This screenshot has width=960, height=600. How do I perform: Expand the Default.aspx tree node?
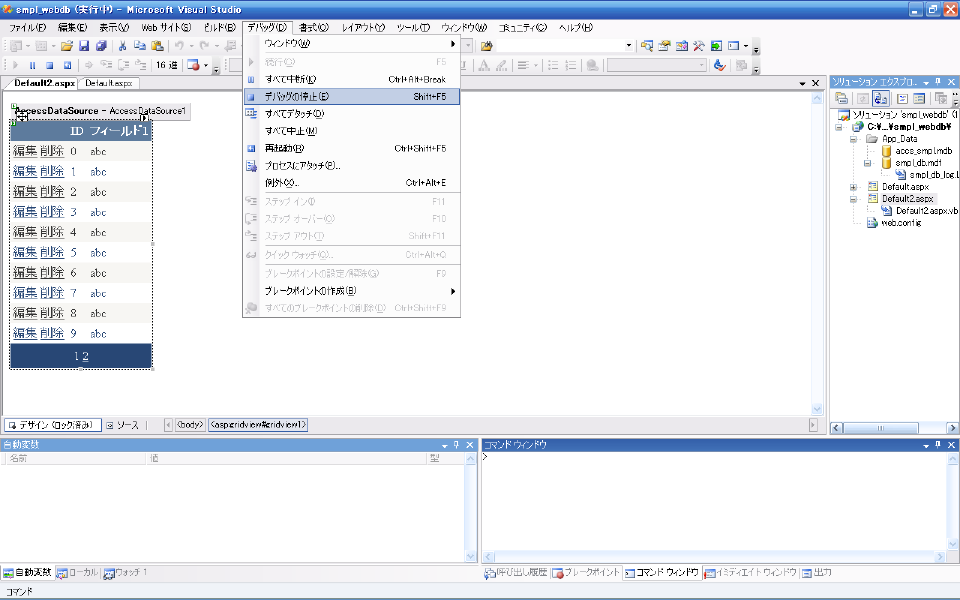pos(853,187)
